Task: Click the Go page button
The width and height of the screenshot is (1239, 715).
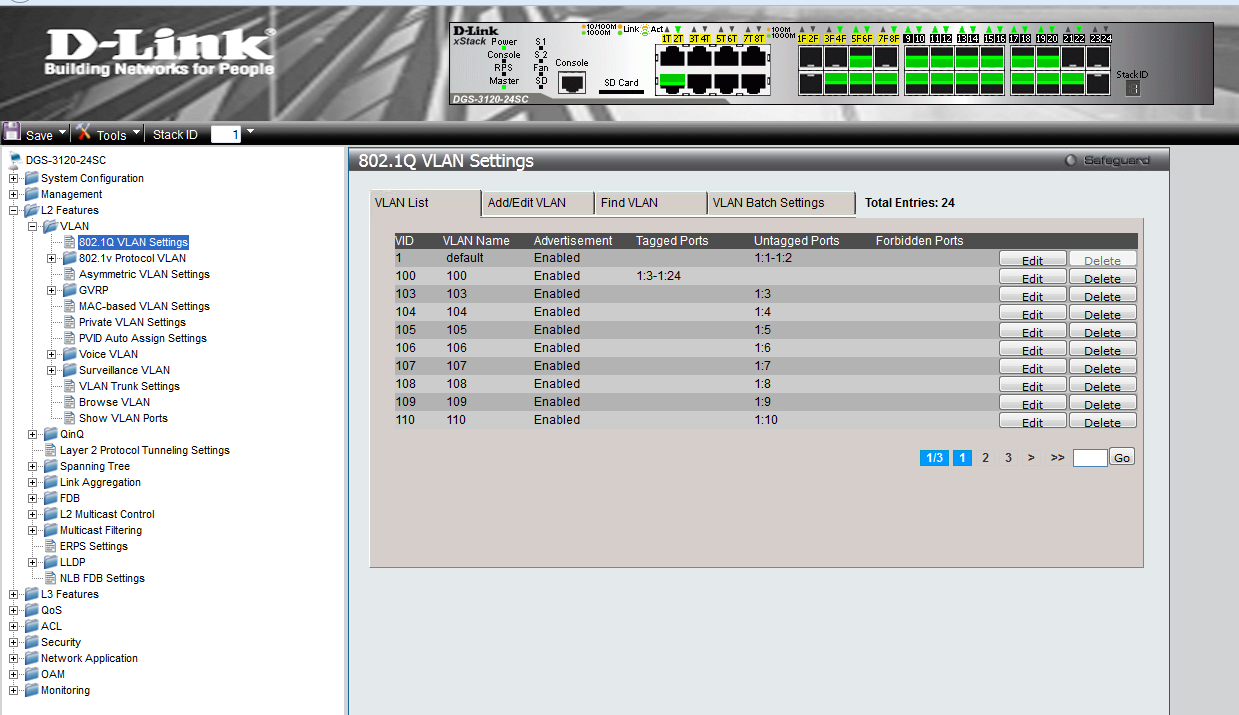Action: point(1122,457)
